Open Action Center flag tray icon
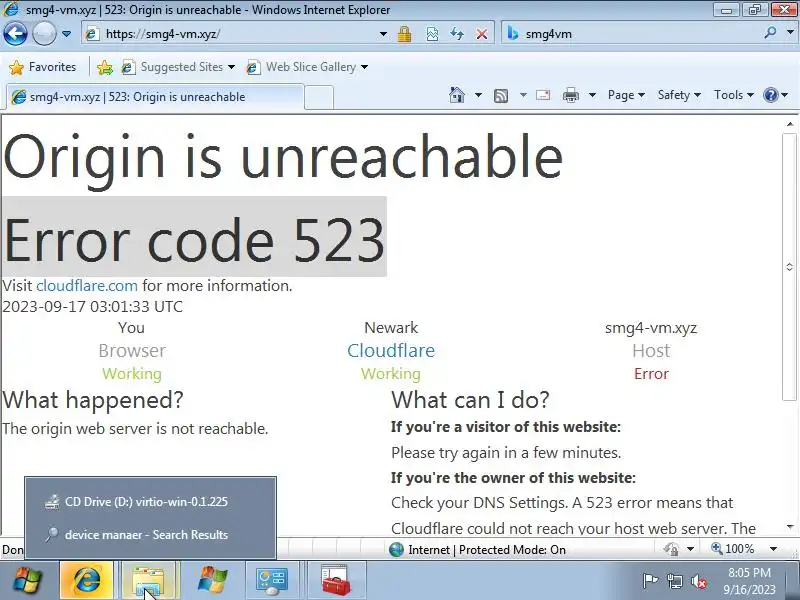 [649, 581]
